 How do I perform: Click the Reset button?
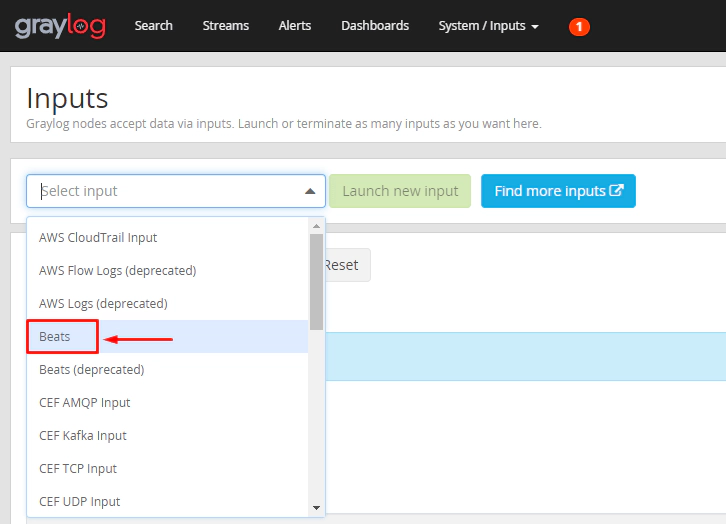point(341,265)
